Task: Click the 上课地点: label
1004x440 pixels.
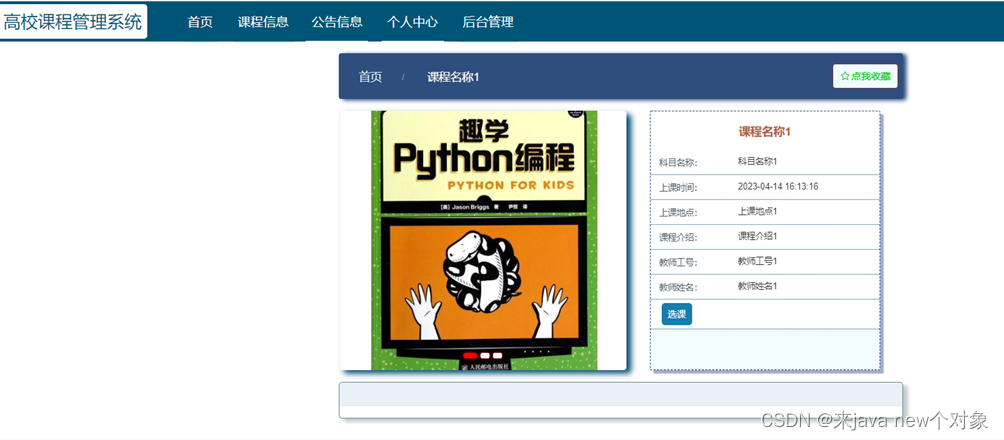Action: [x=678, y=213]
